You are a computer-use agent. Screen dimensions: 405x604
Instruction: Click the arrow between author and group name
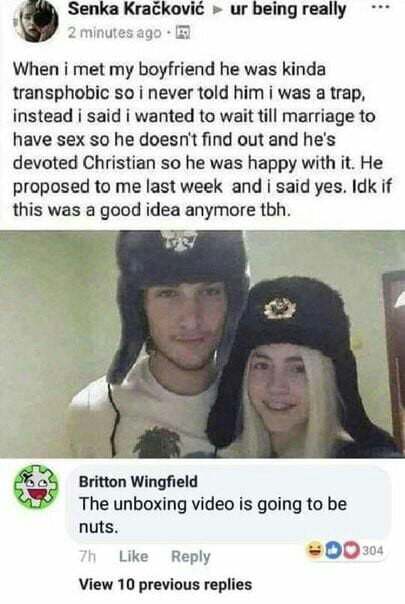tap(218, 11)
